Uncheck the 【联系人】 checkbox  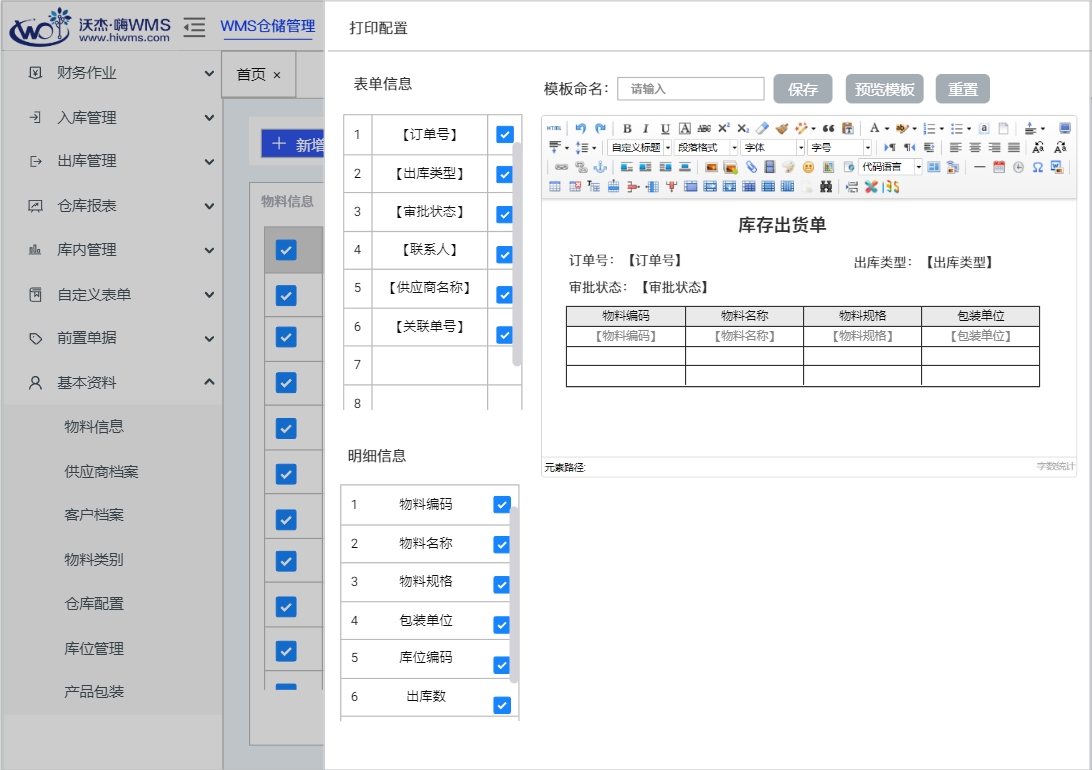(505, 255)
